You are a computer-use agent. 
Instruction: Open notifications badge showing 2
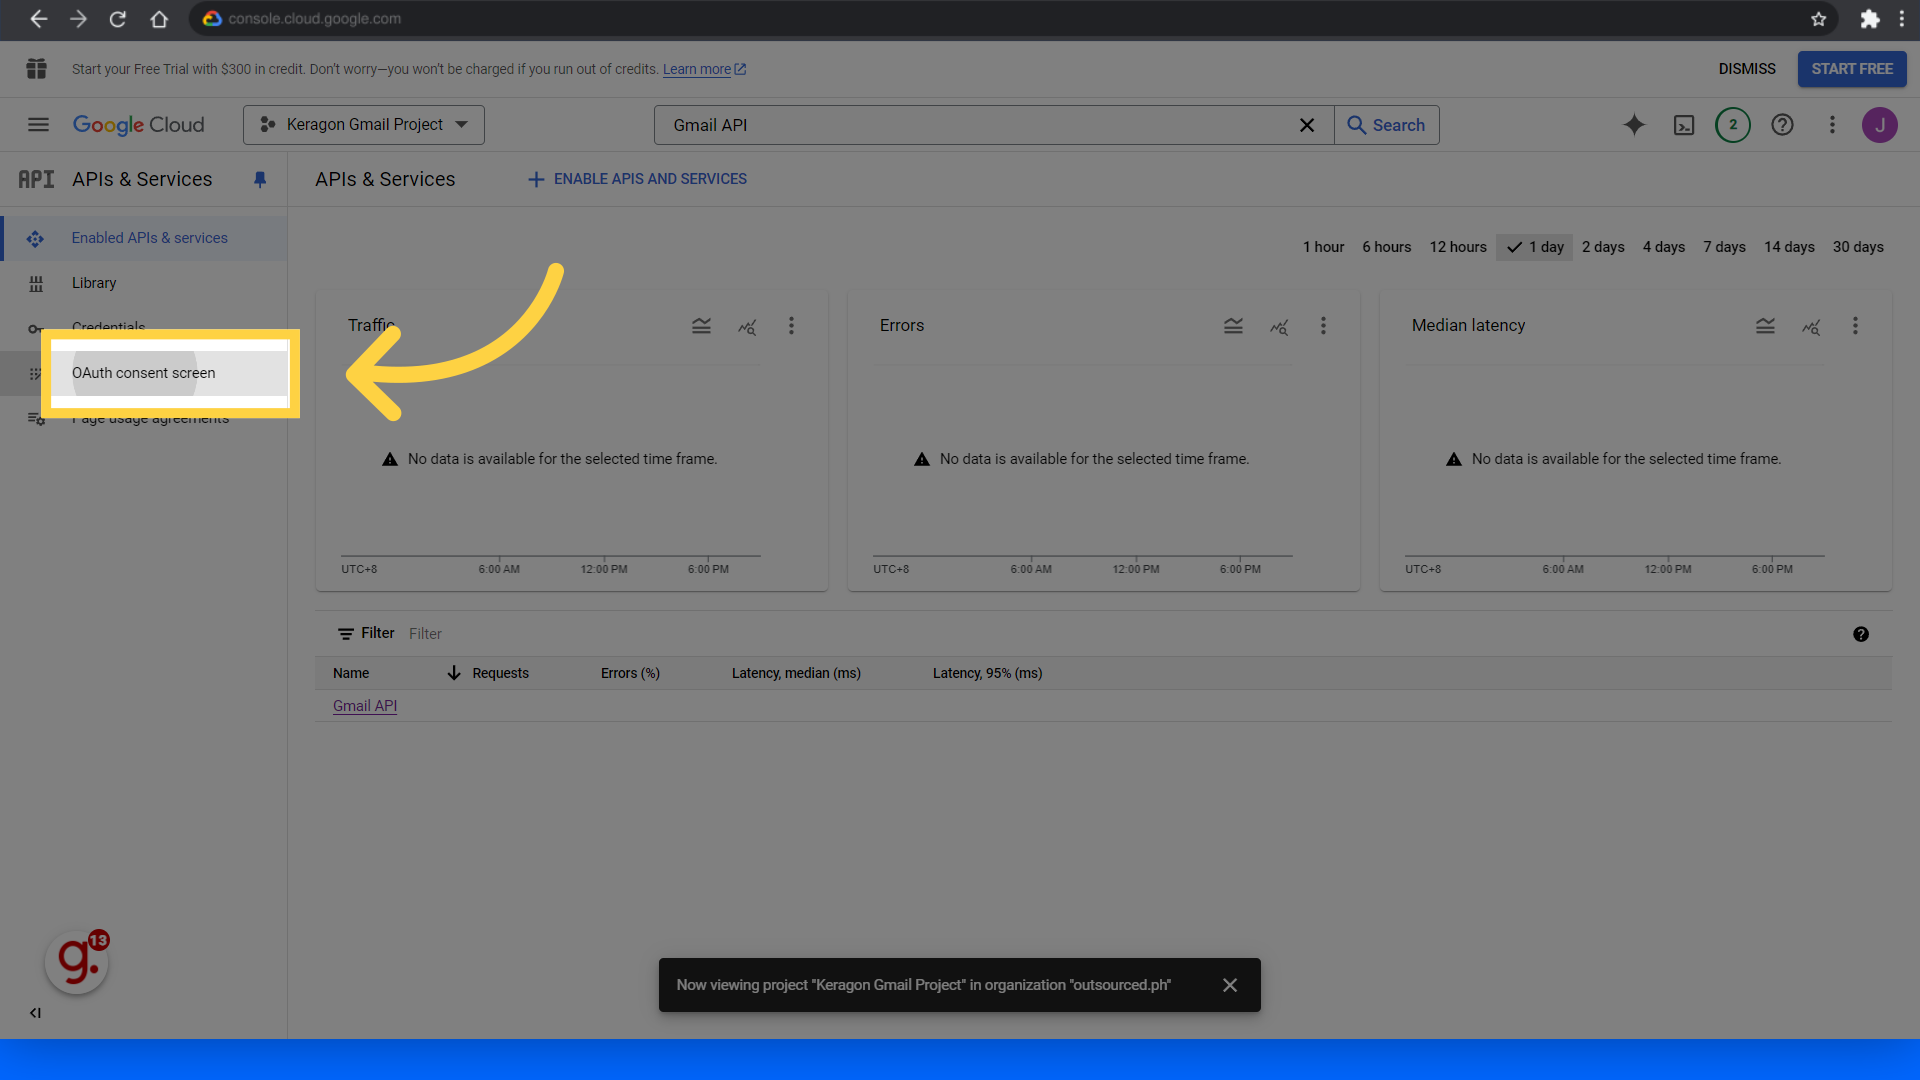point(1733,125)
